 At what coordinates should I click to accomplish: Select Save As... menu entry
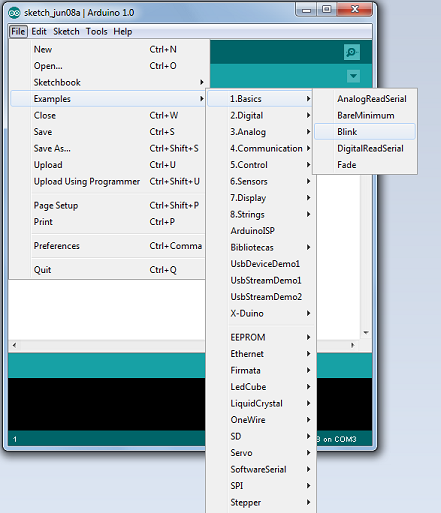click(107, 148)
